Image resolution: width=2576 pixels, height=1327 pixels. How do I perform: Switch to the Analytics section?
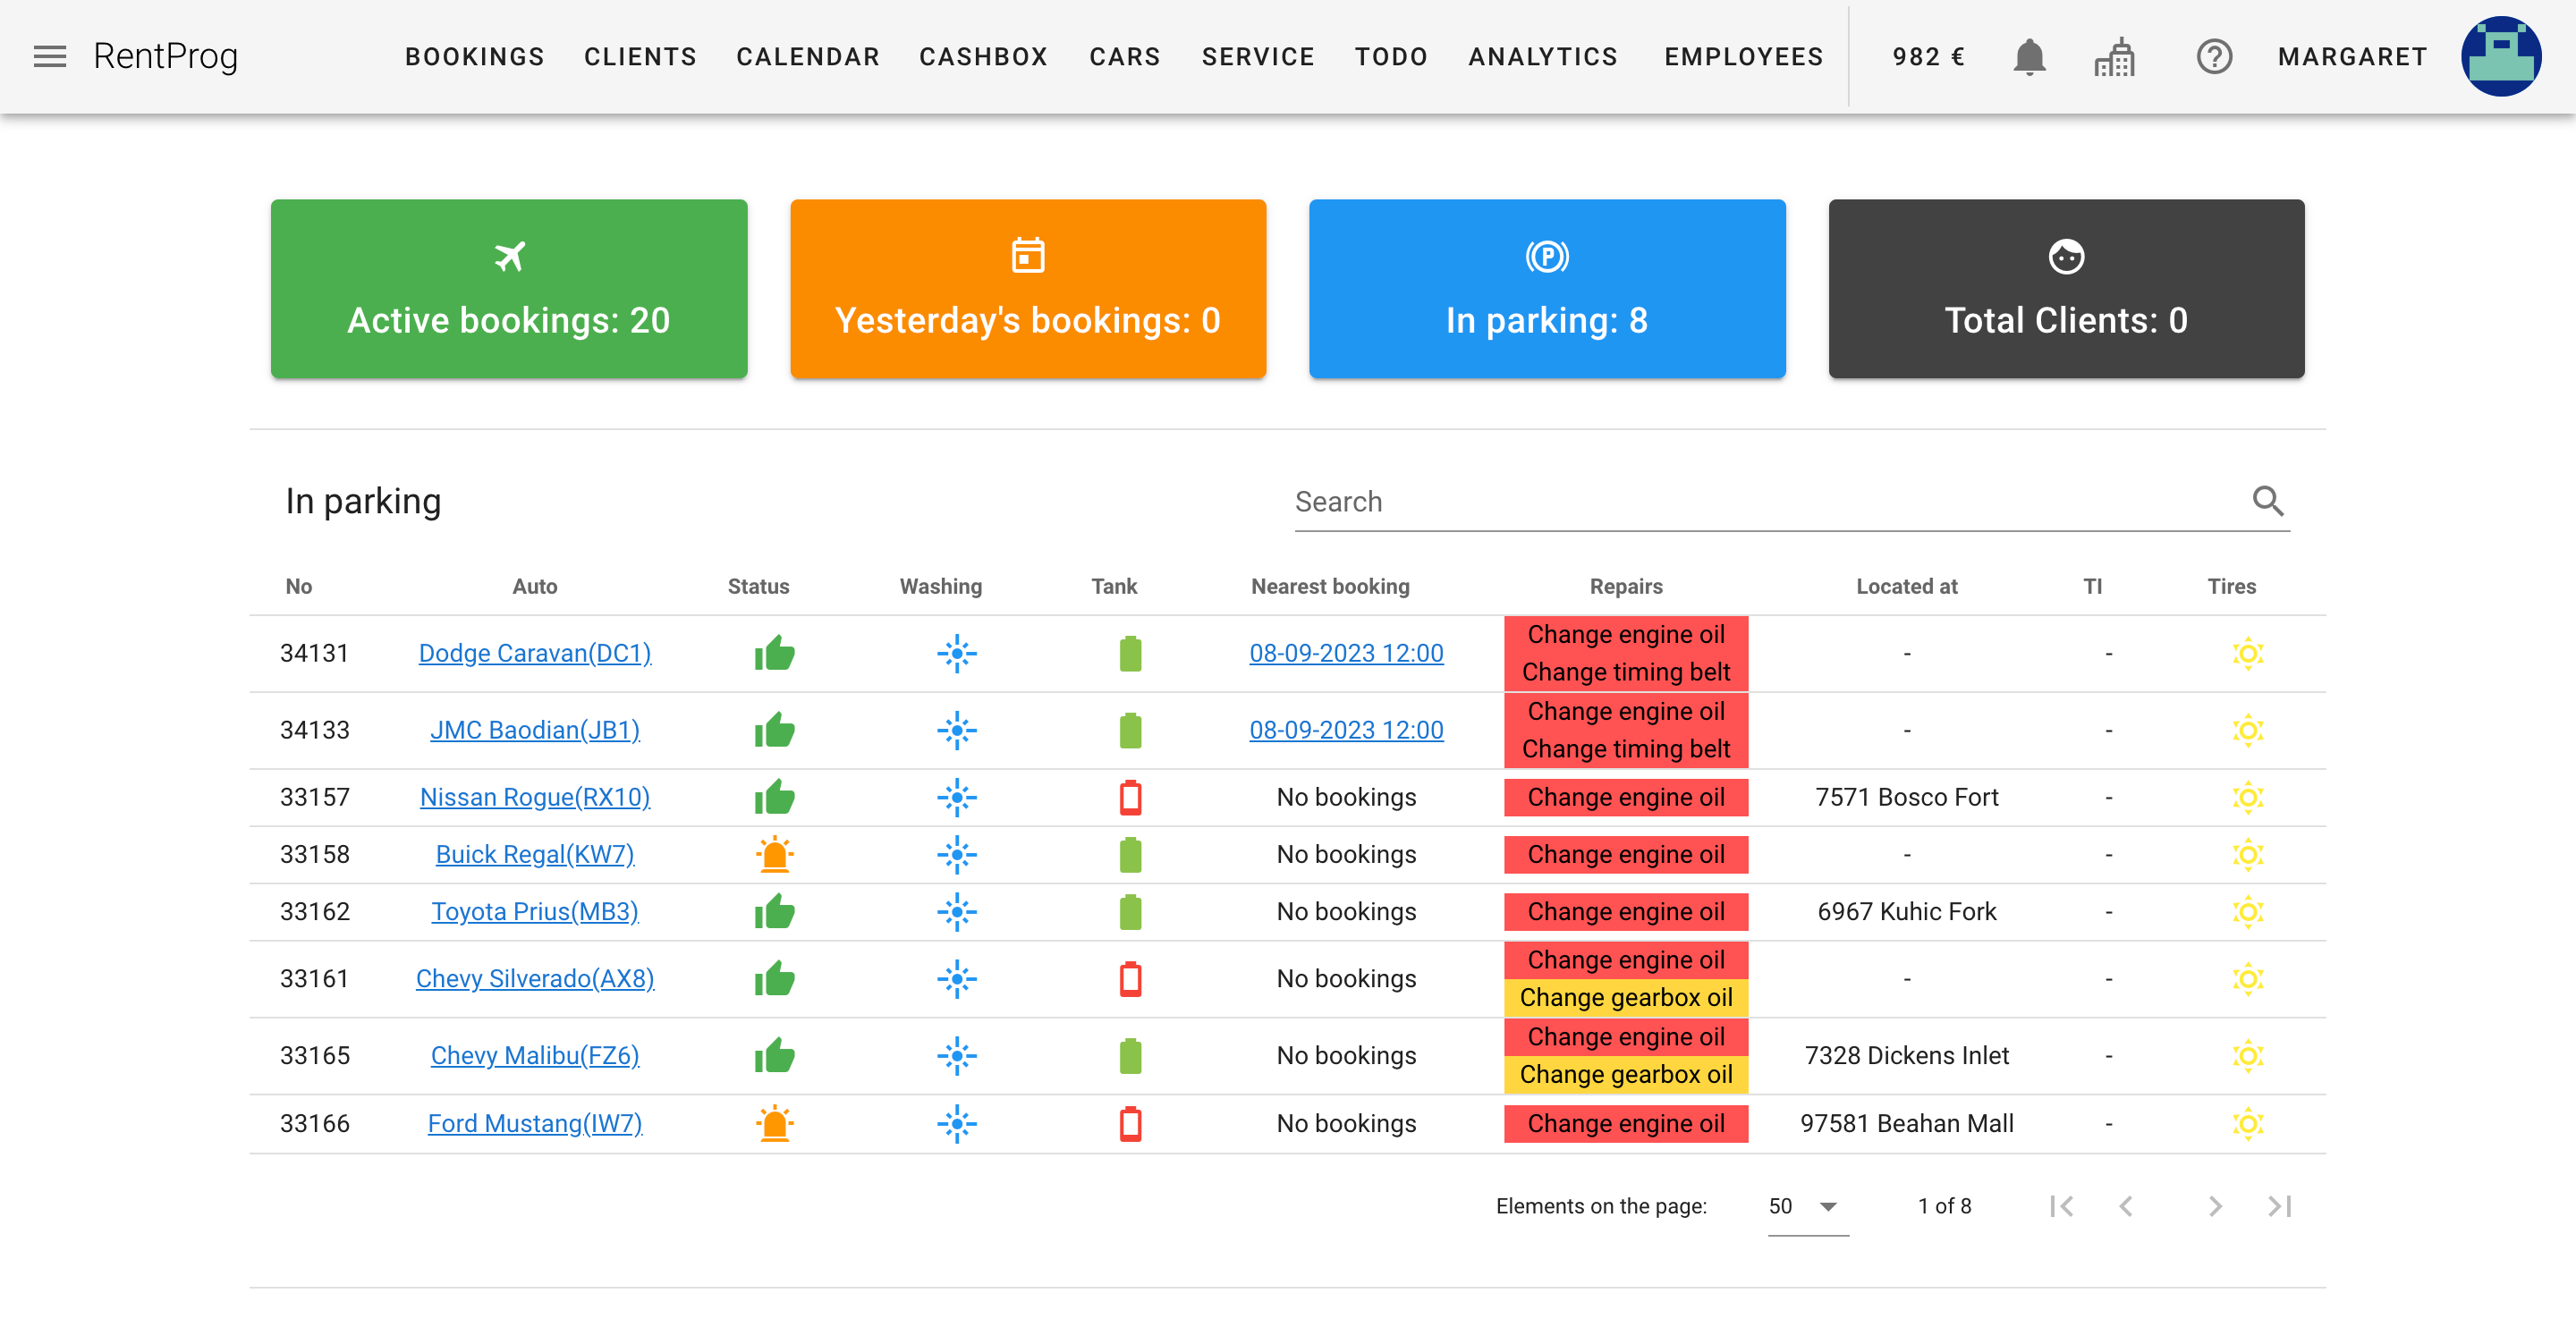click(x=1542, y=57)
